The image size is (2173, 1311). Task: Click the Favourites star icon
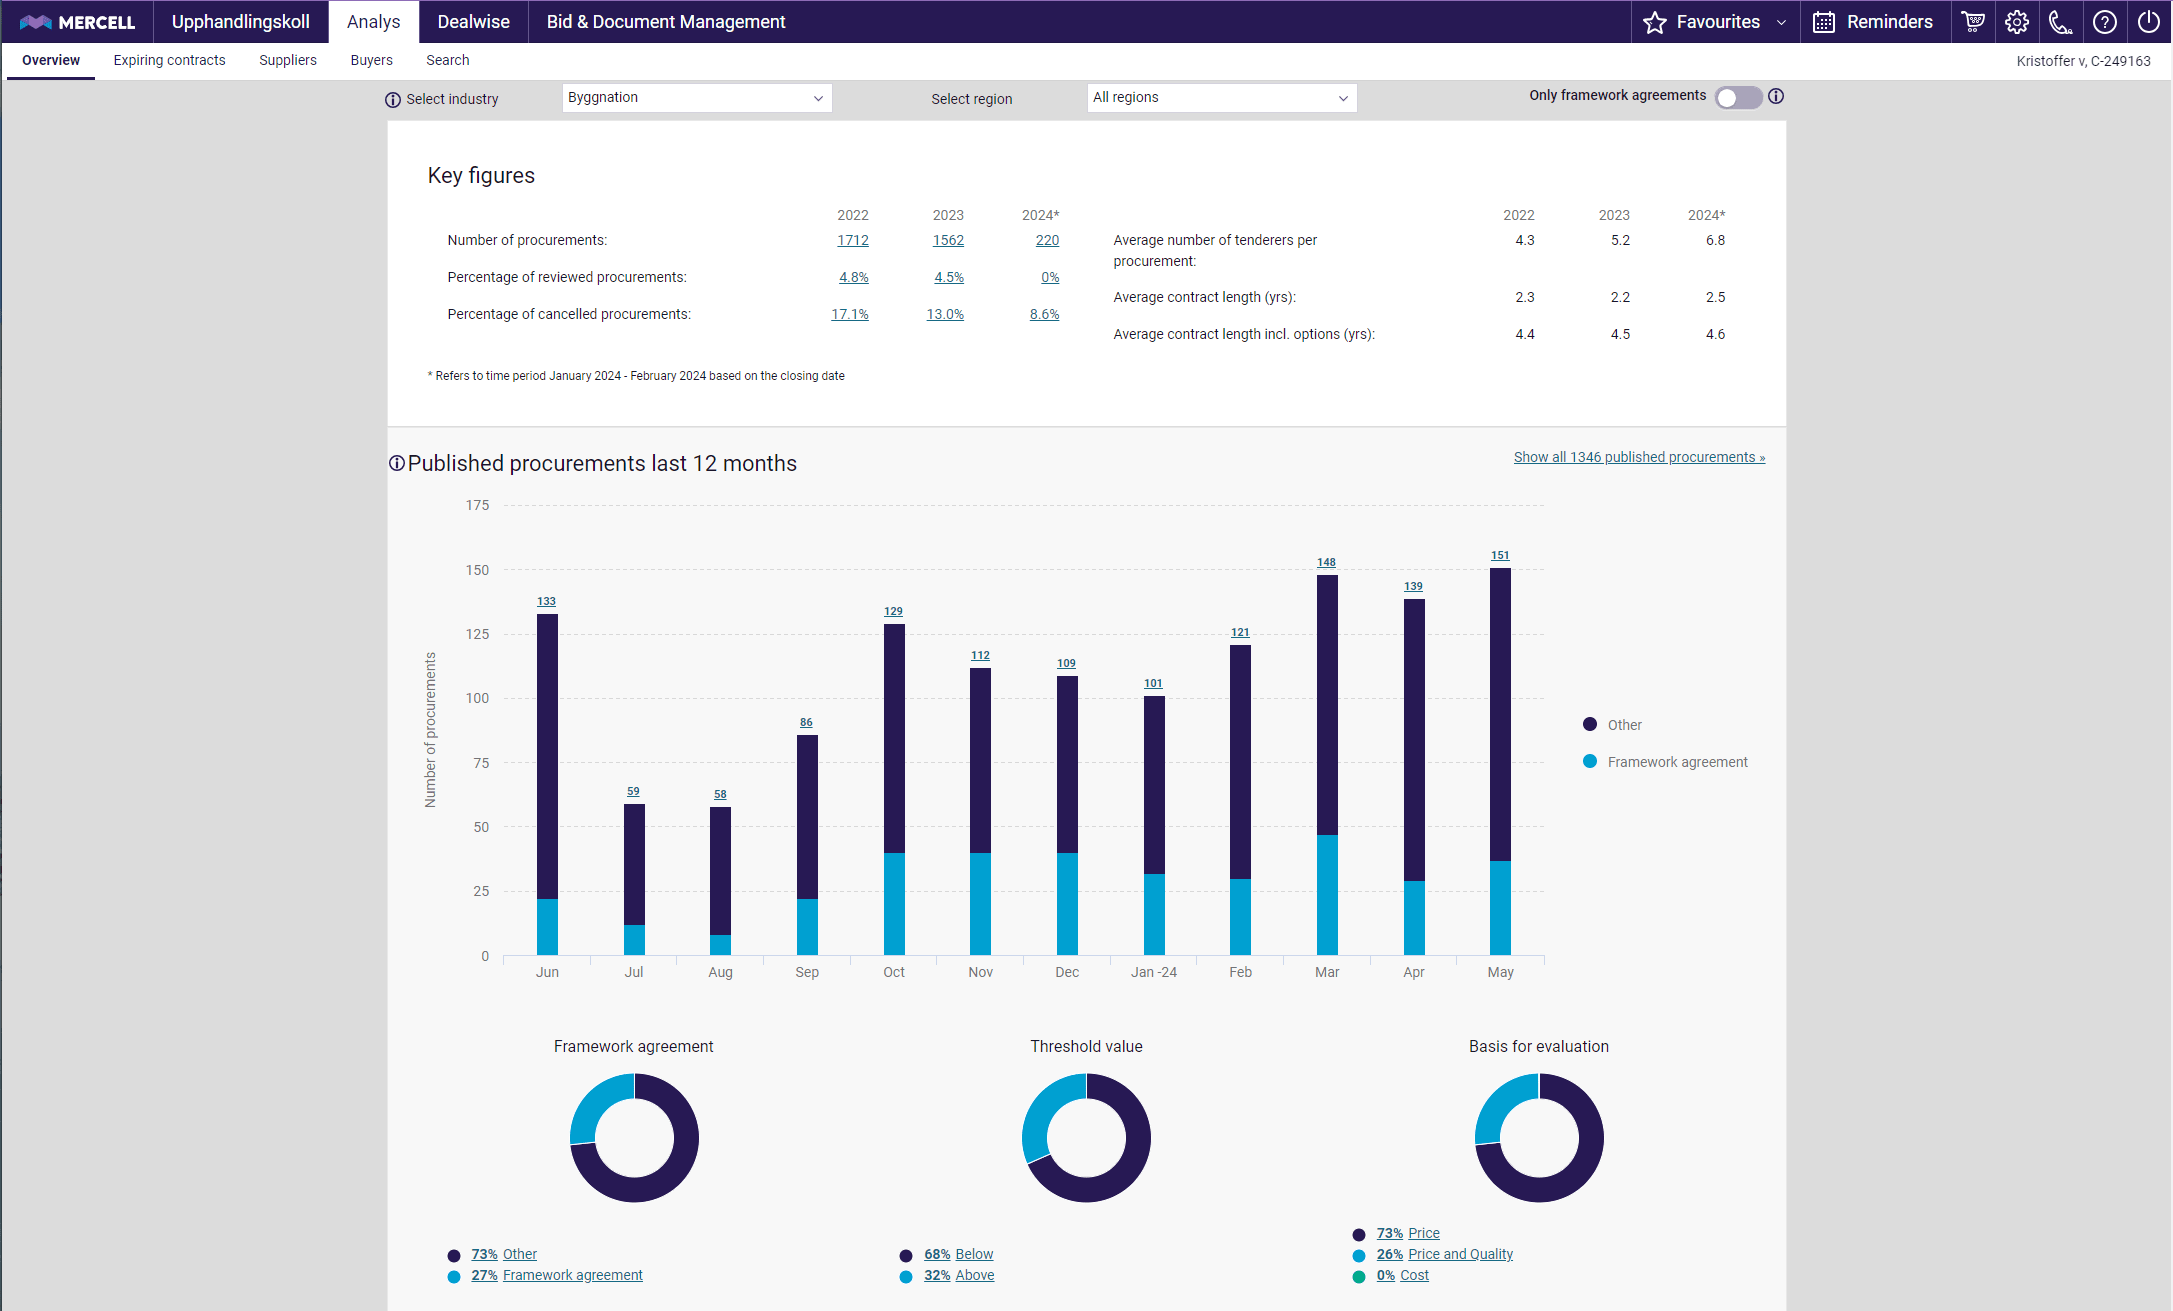(x=1655, y=22)
